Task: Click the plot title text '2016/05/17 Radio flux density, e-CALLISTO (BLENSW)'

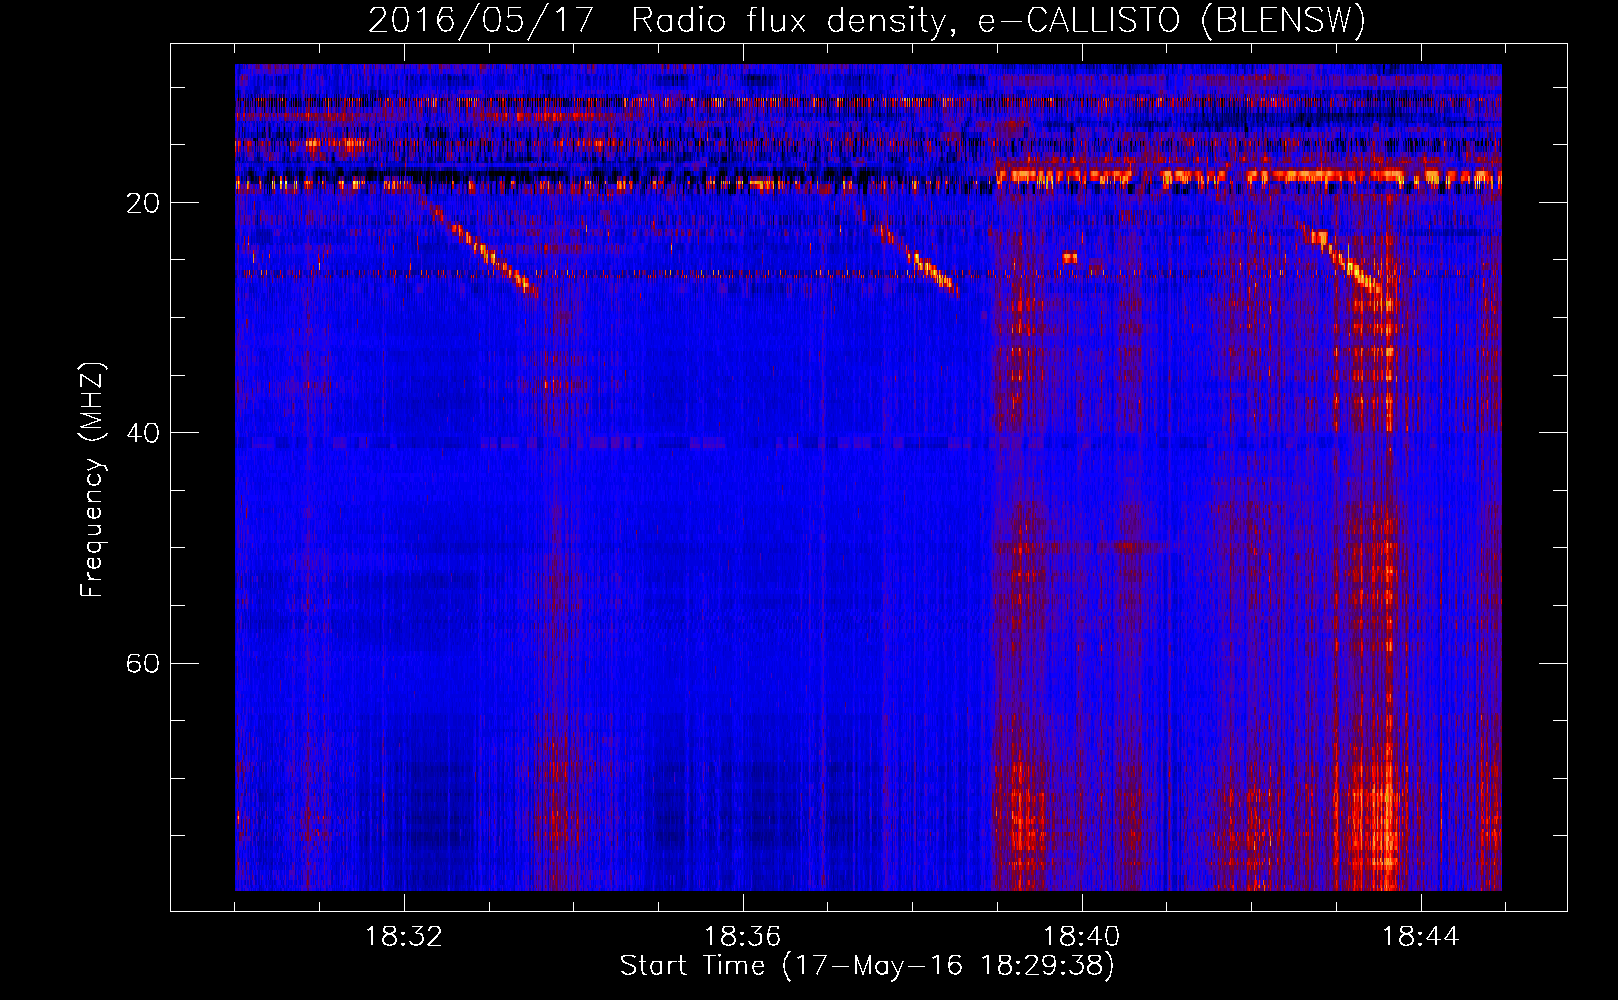Action: [867, 21]
